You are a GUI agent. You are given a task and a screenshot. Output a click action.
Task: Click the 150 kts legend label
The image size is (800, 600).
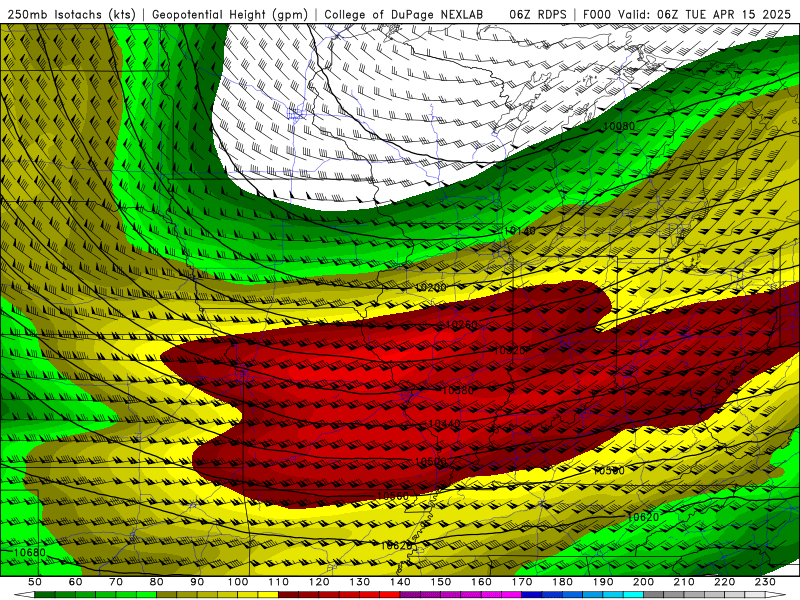point(441,582)
